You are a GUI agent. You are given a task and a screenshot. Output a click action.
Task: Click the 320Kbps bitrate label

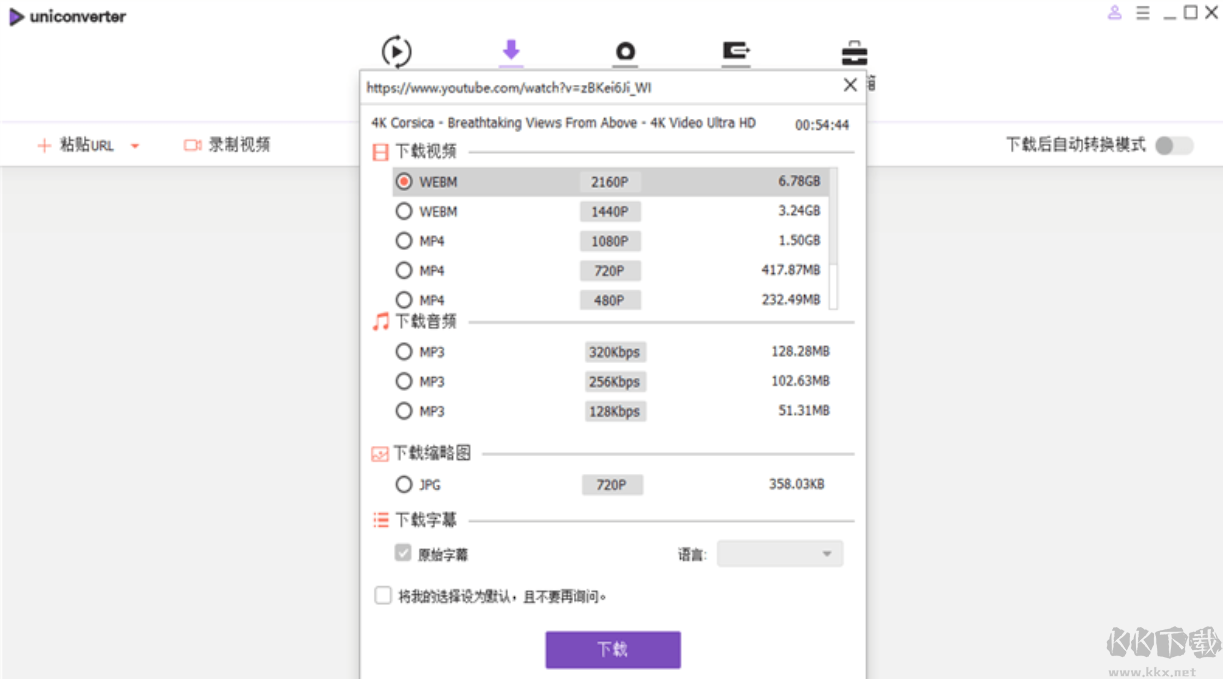[x=615, y=352]
